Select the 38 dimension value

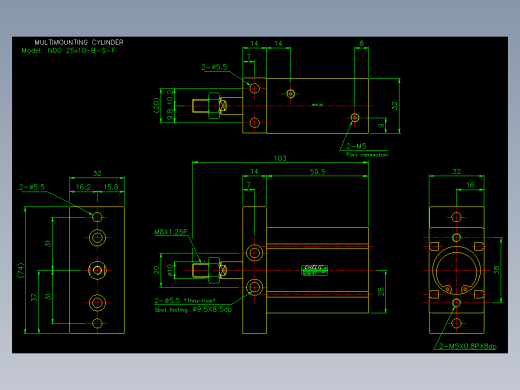coord(496,270)
